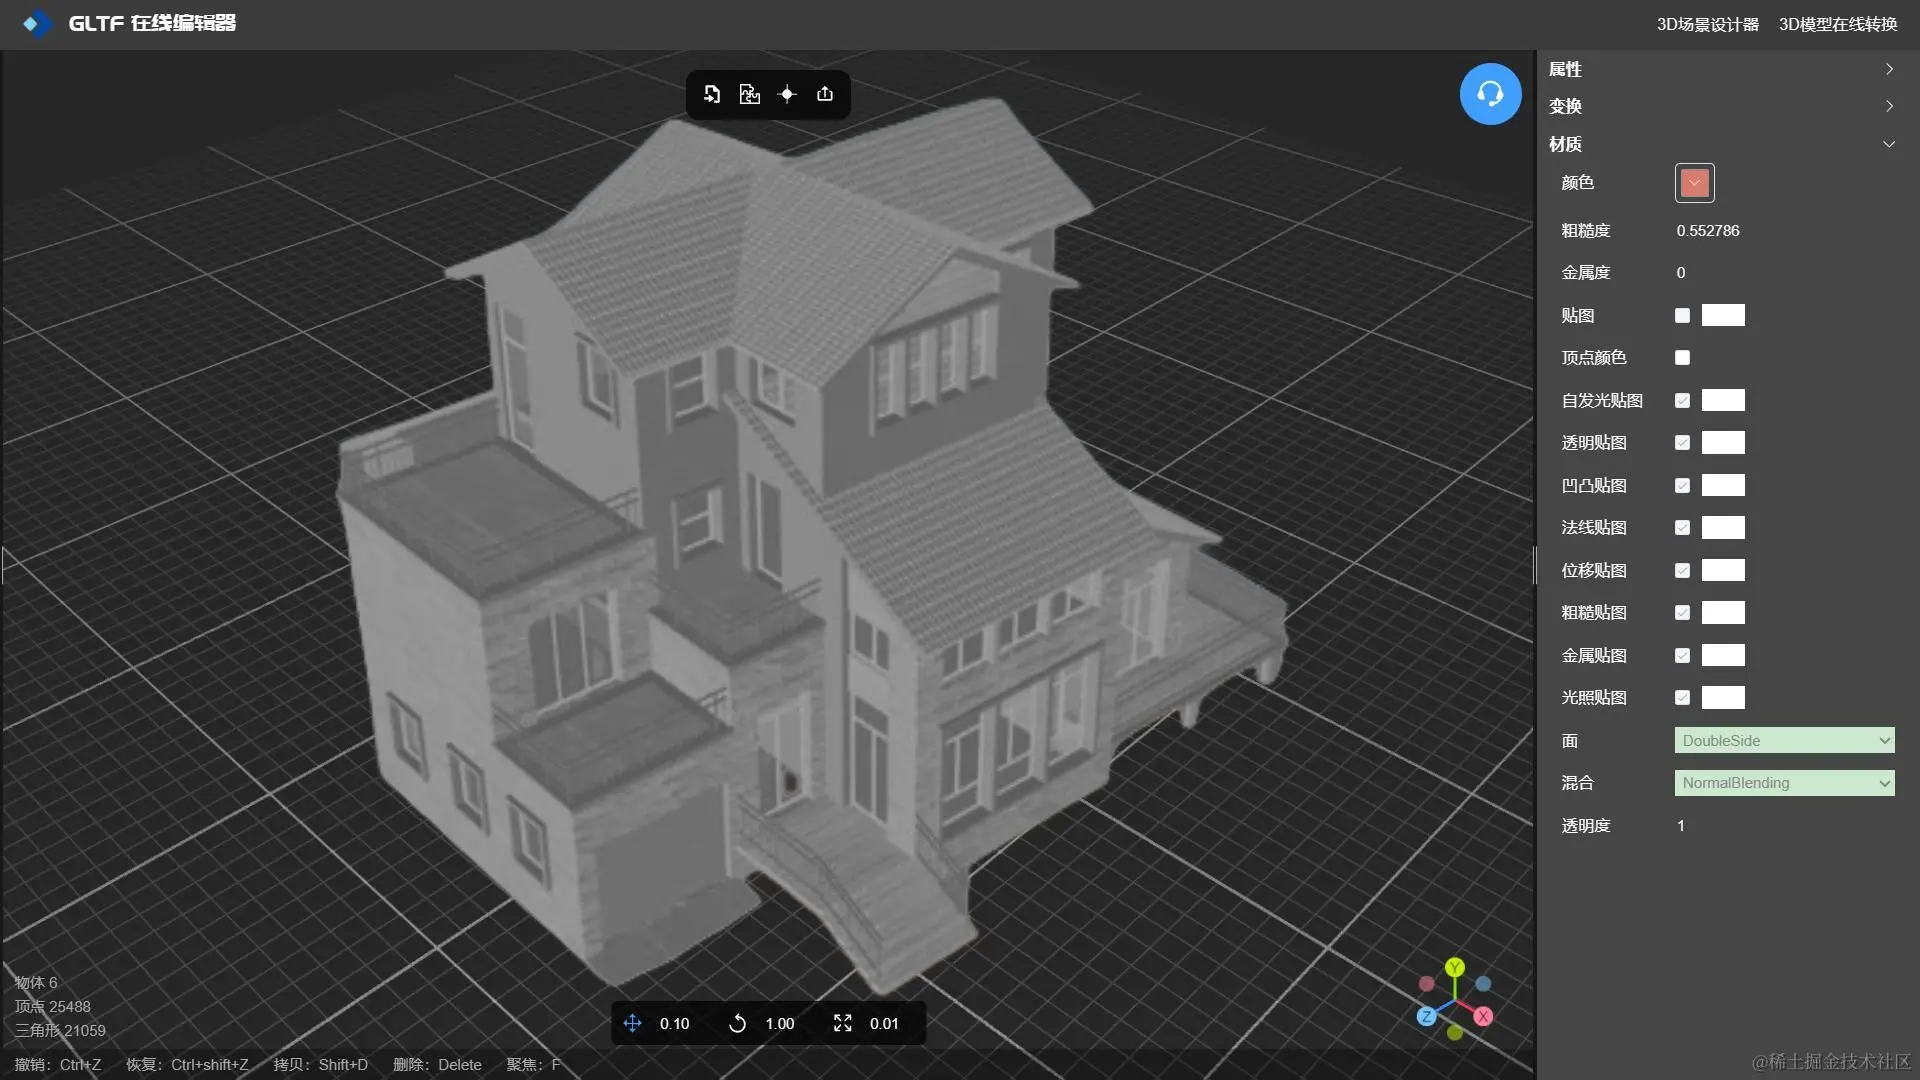Uncheck the 法线贴图 normal map checkbox
Viewport: 1920px width, 1080px height.
coord(1682,528)
